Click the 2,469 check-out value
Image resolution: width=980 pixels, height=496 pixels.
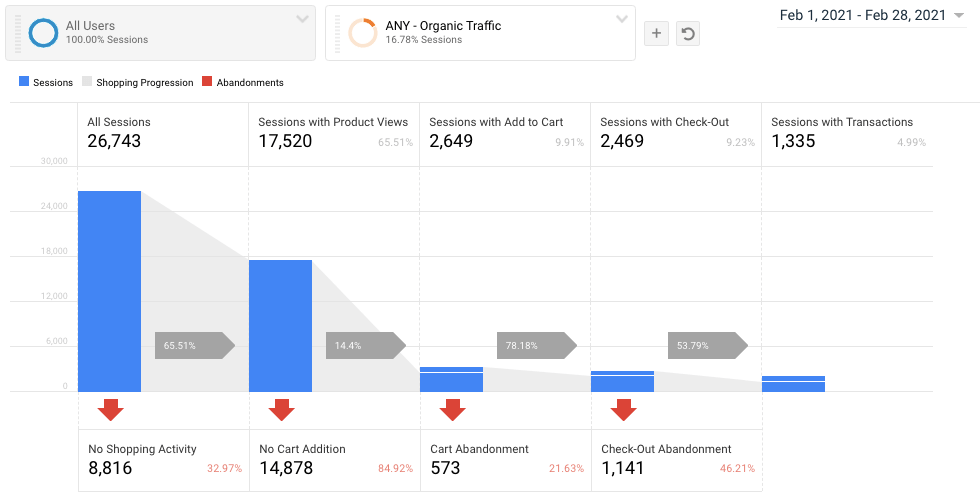(x=622, y=141)
